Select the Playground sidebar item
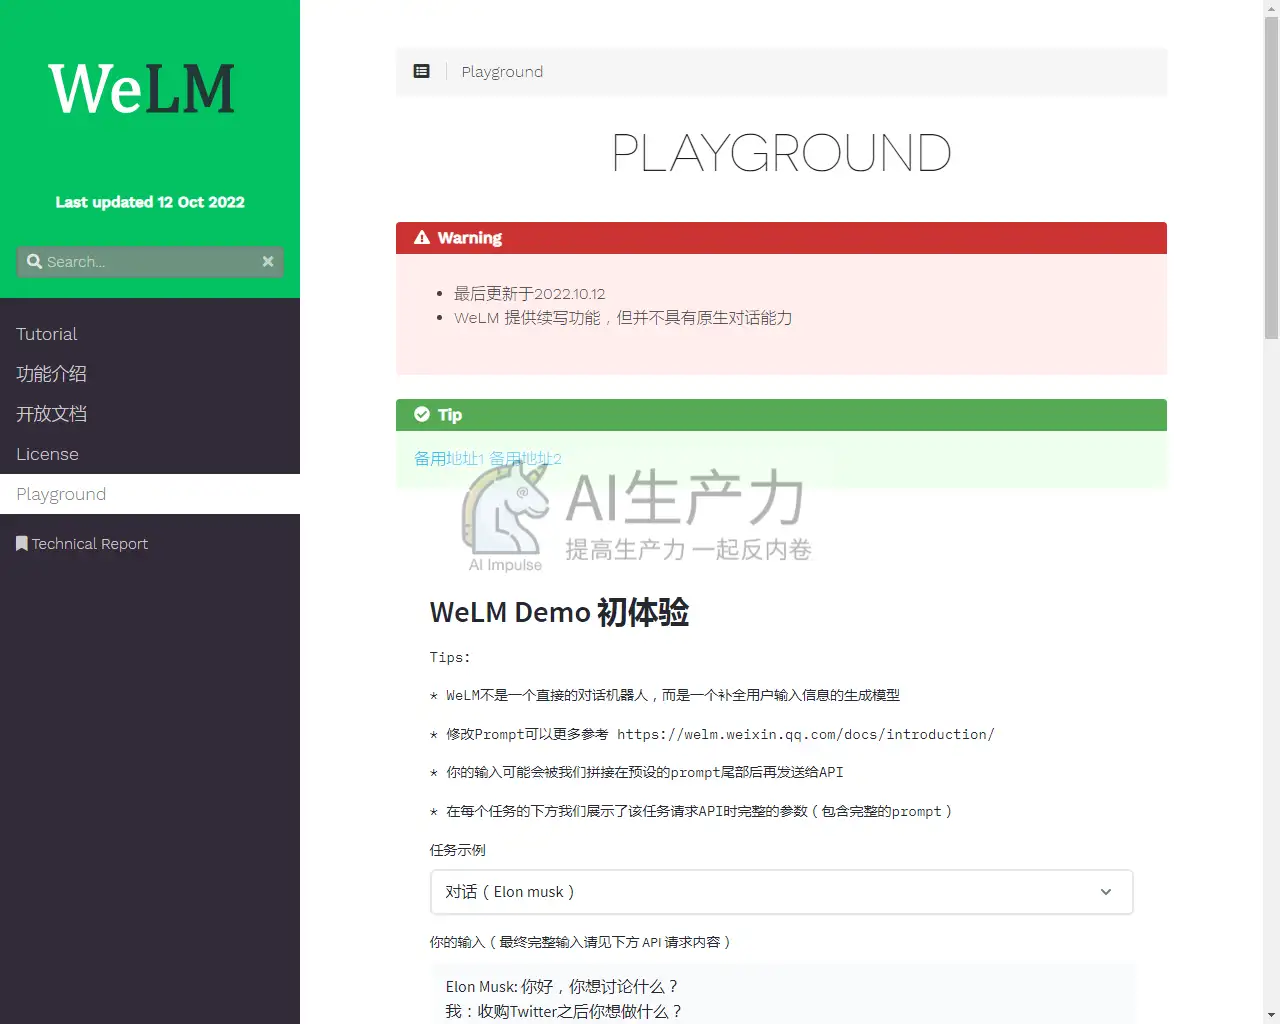Image resolution: width=1280 pixels, height=1024 pixels. tap(150, 494)
